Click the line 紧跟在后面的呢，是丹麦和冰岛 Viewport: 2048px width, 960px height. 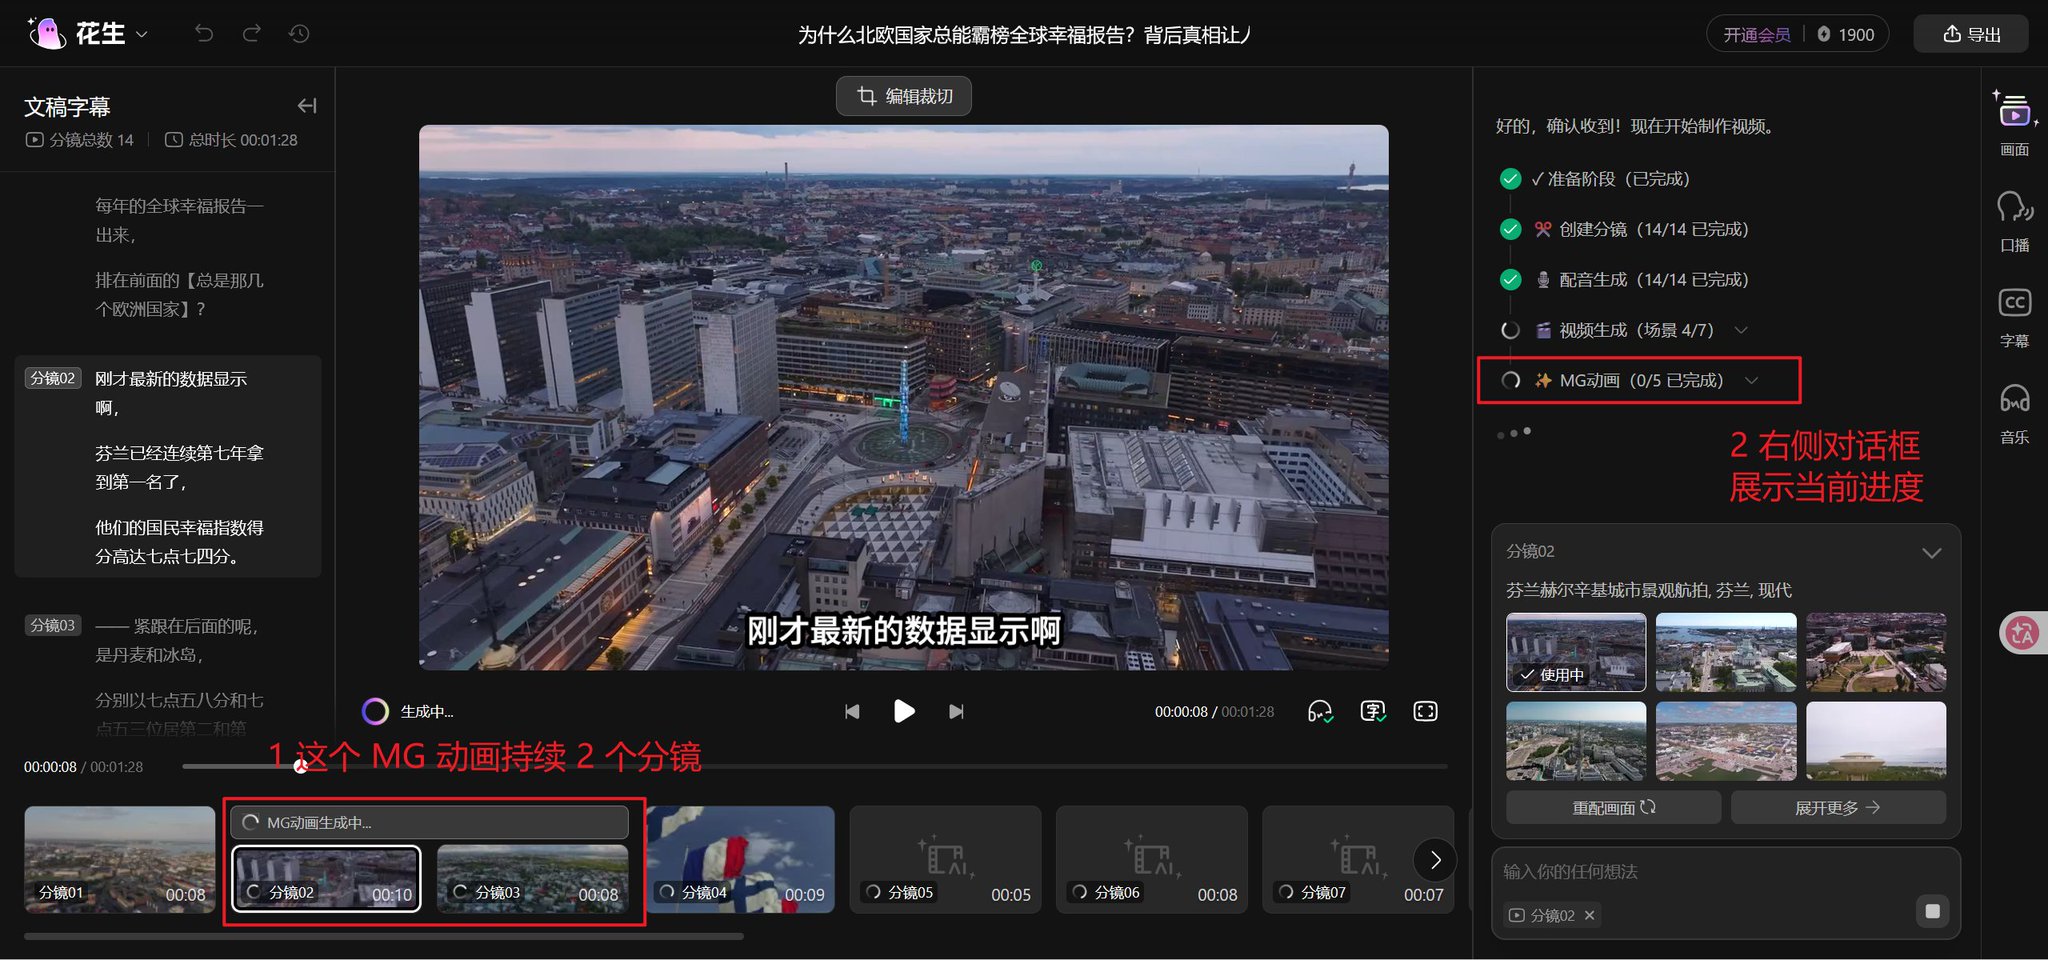point(177,640)
